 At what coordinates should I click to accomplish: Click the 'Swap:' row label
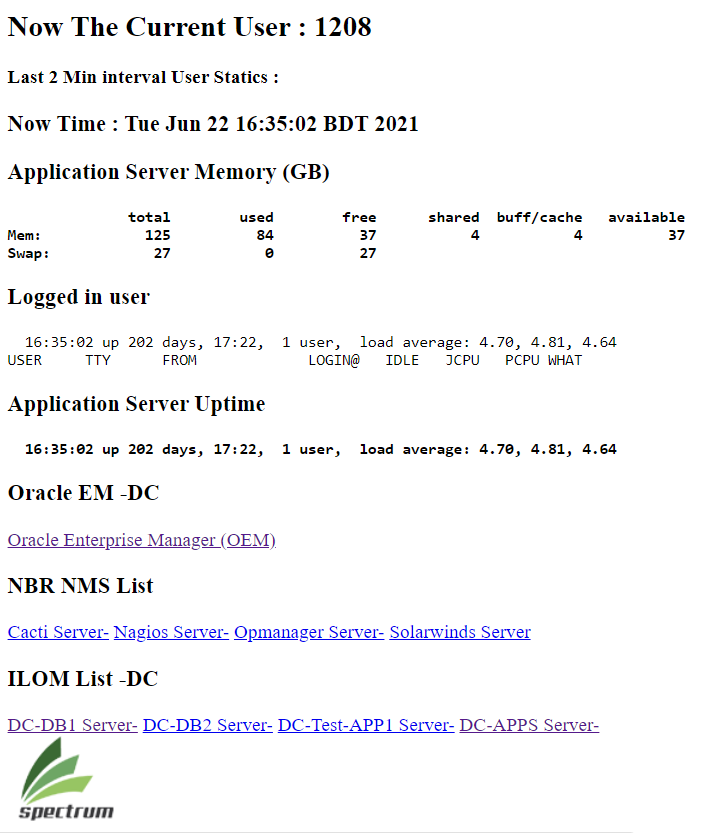28,253
